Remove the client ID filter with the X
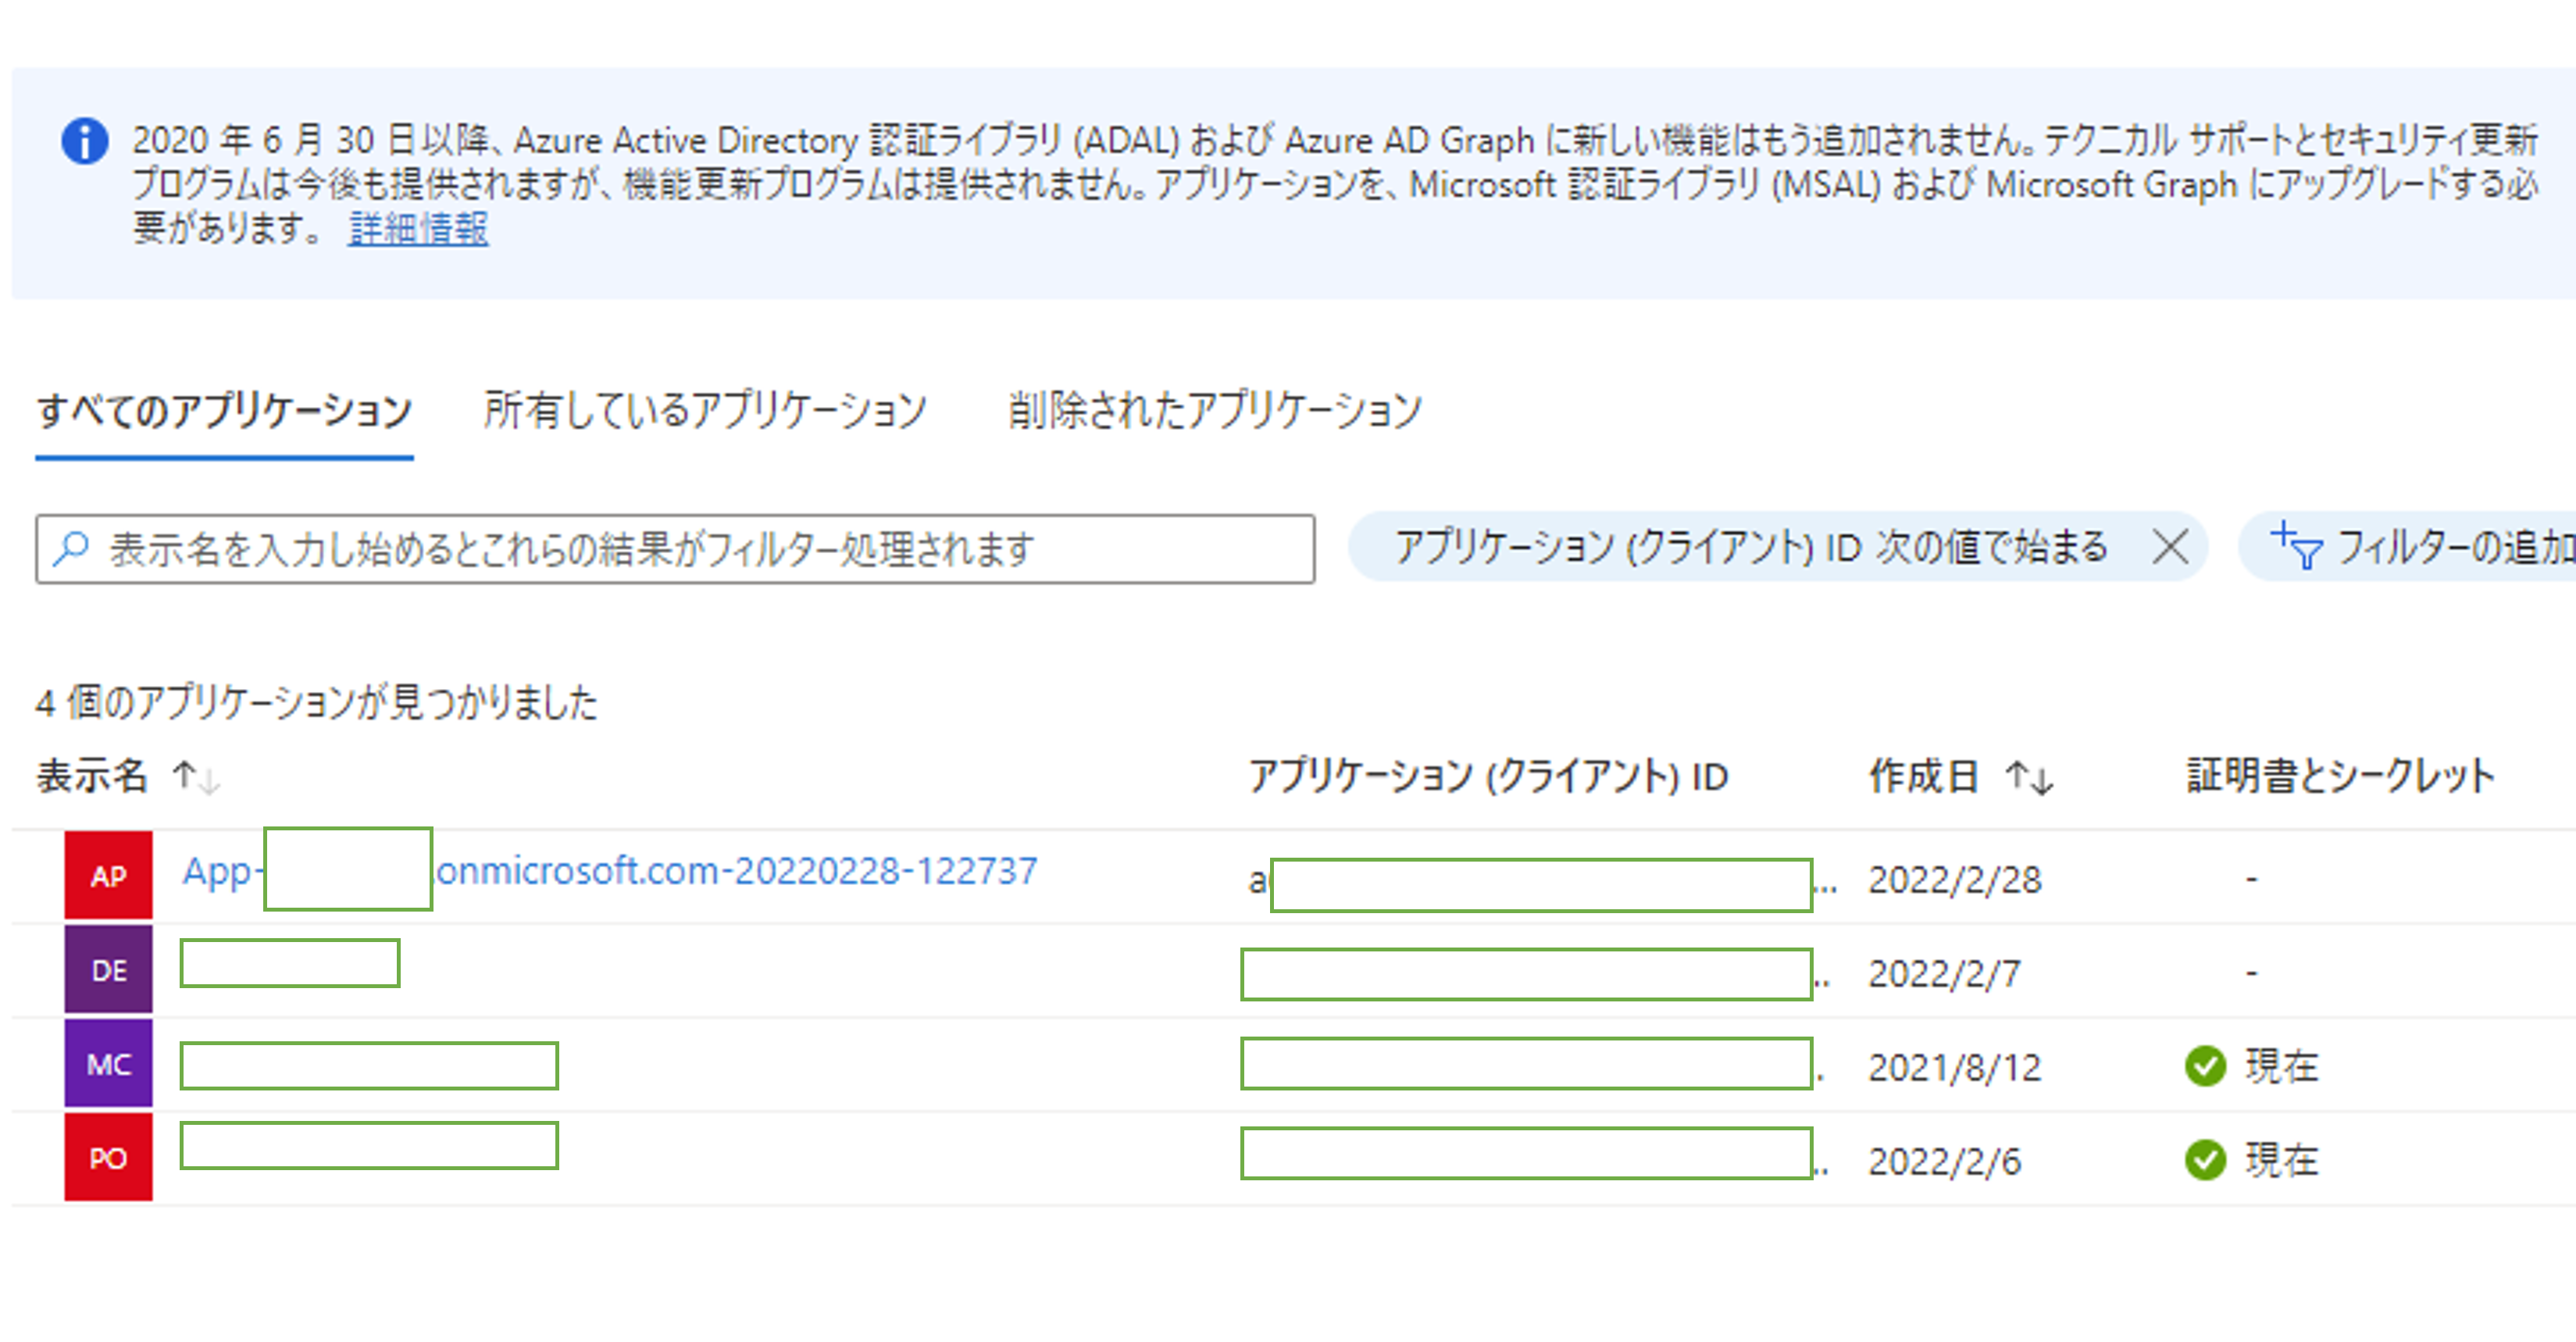 [2170, 547]
